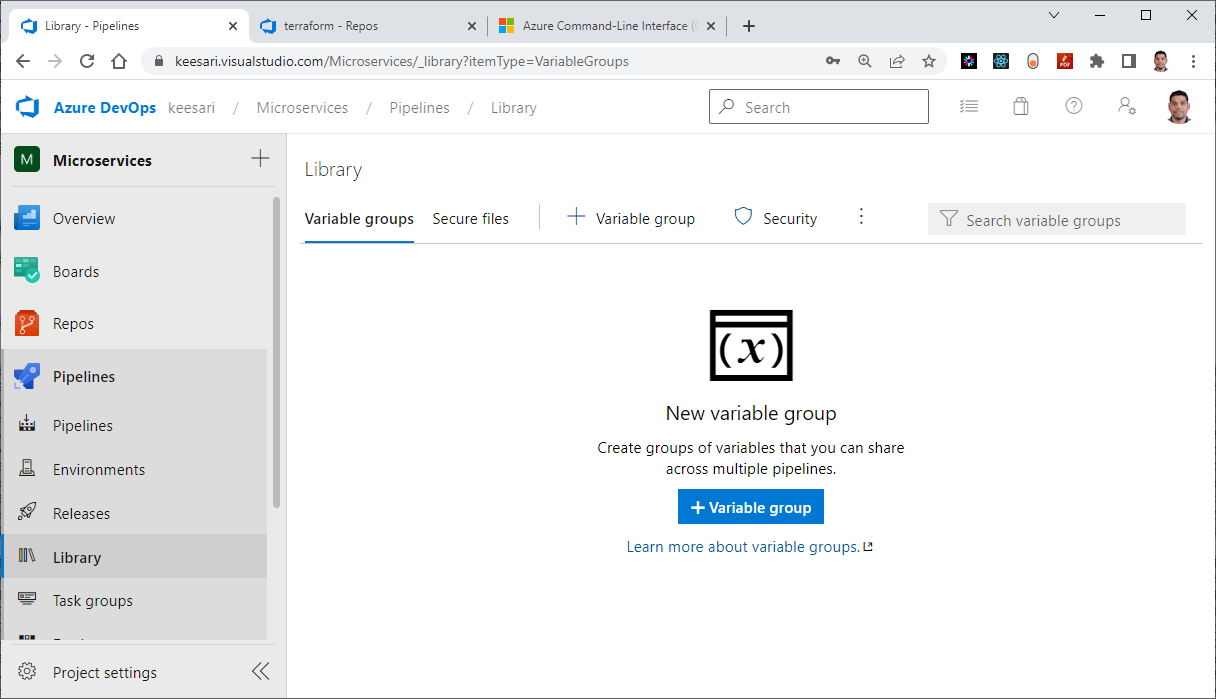Click the Security shield icon
The image size is (1216, 699).
(743, 217)
